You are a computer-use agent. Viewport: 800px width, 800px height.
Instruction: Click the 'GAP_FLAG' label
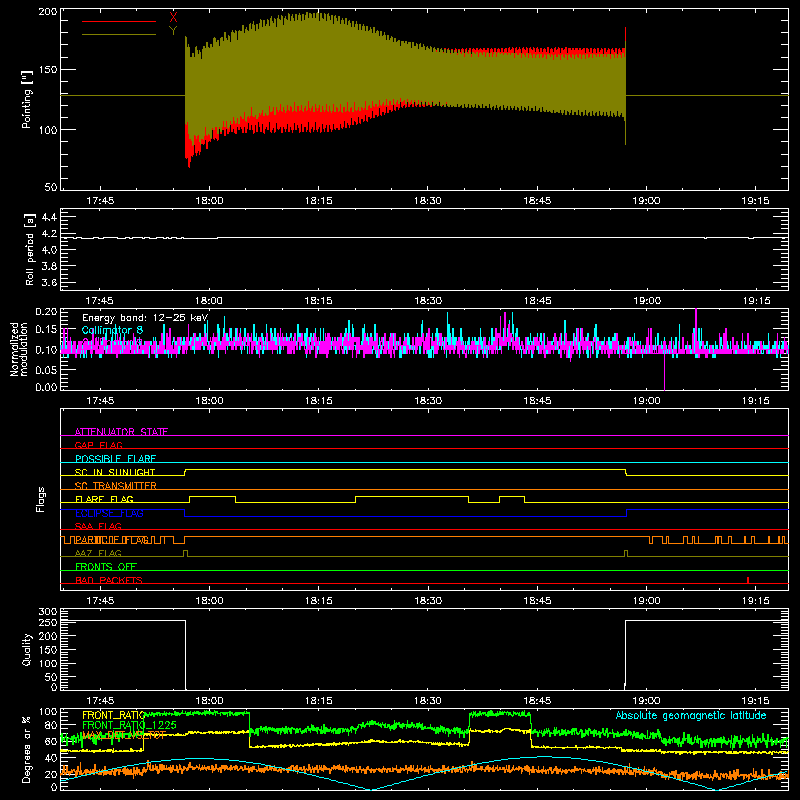pyautogui.click(x=98, y=445)
